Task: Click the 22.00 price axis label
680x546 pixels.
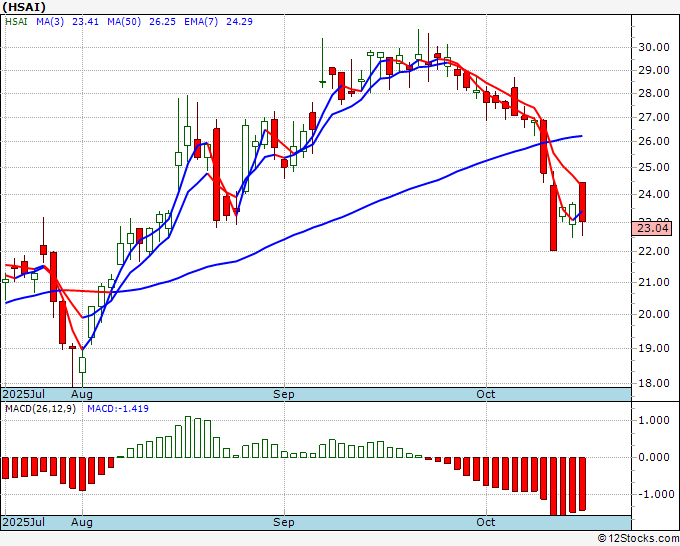Action: pos(654,251)
